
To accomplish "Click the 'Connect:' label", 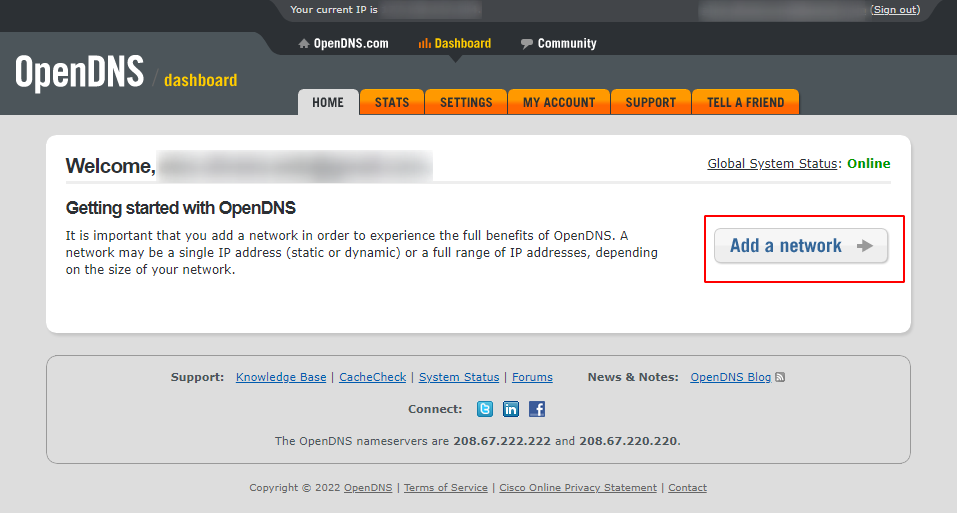I will pyautogui.click(x=435, y=409).
